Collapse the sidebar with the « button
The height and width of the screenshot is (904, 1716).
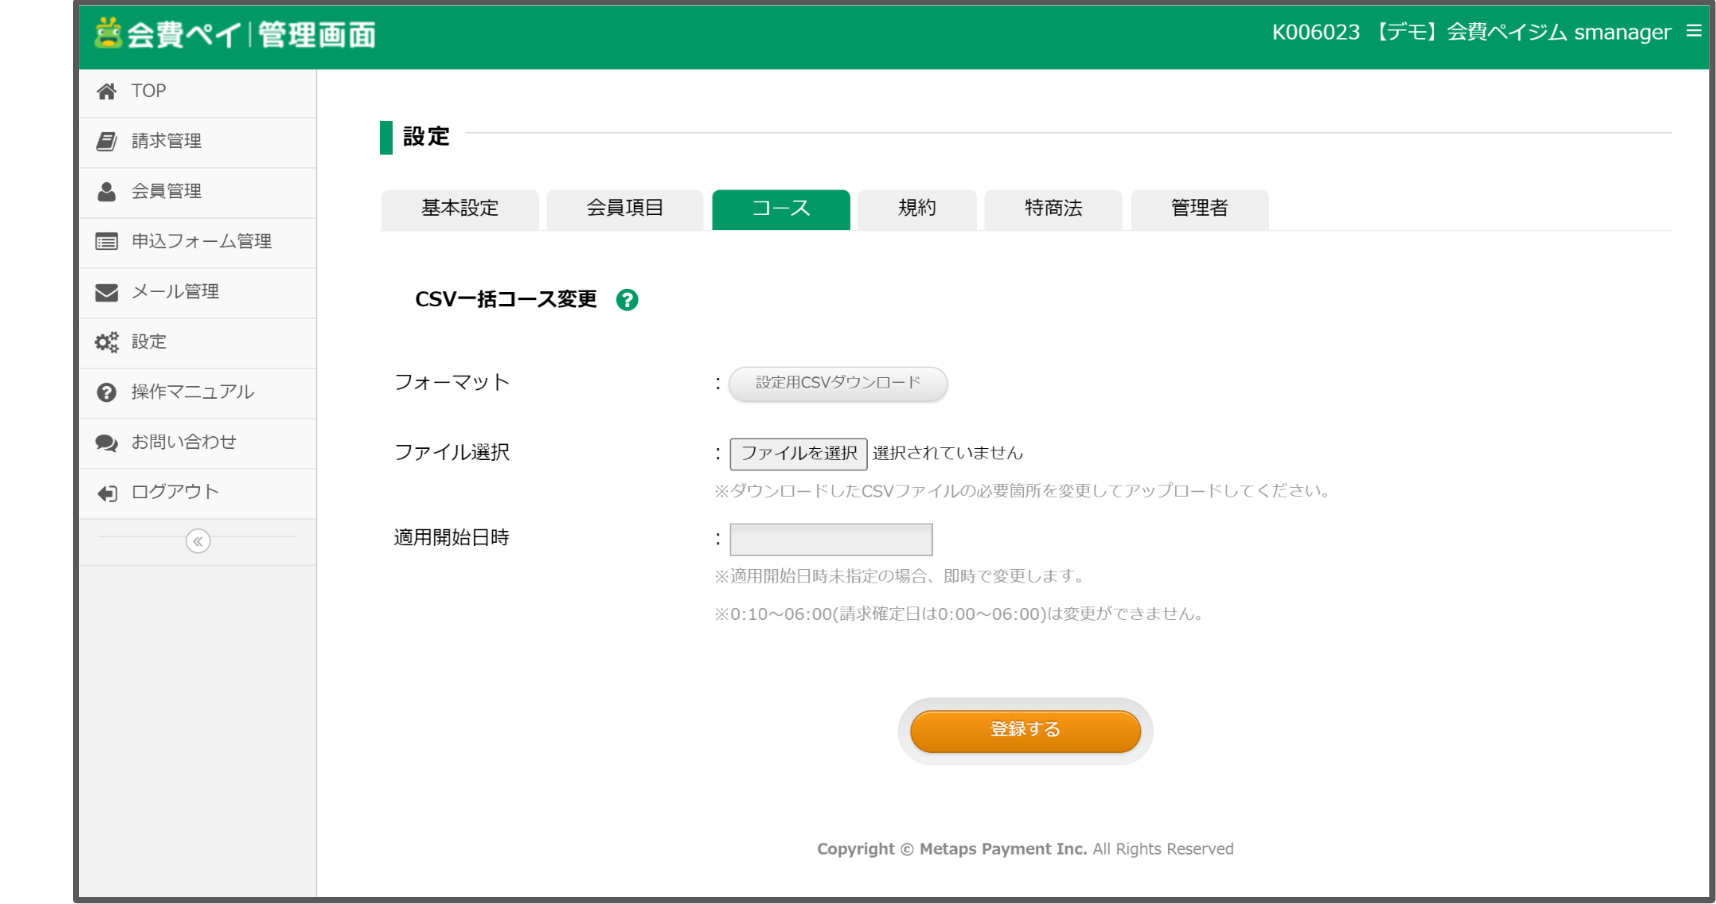tap(198, 541)
